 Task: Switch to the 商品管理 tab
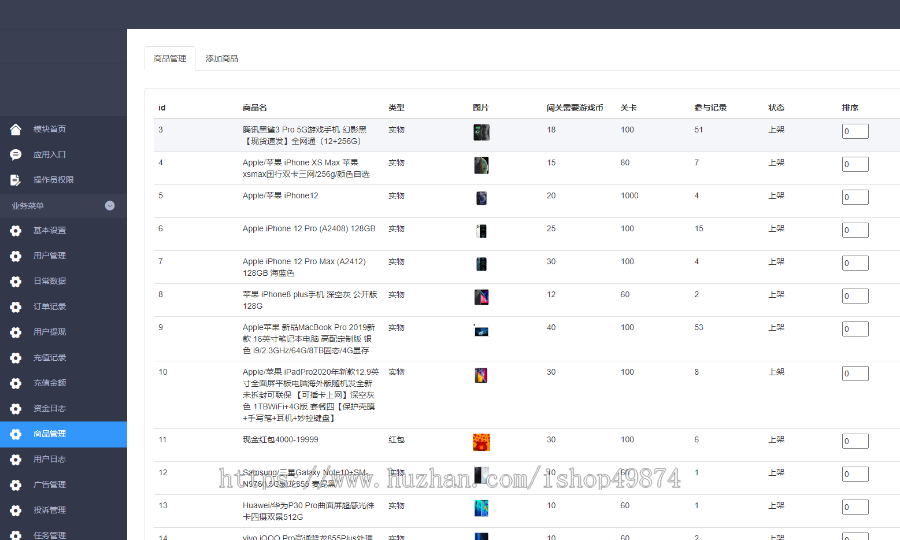170,59
